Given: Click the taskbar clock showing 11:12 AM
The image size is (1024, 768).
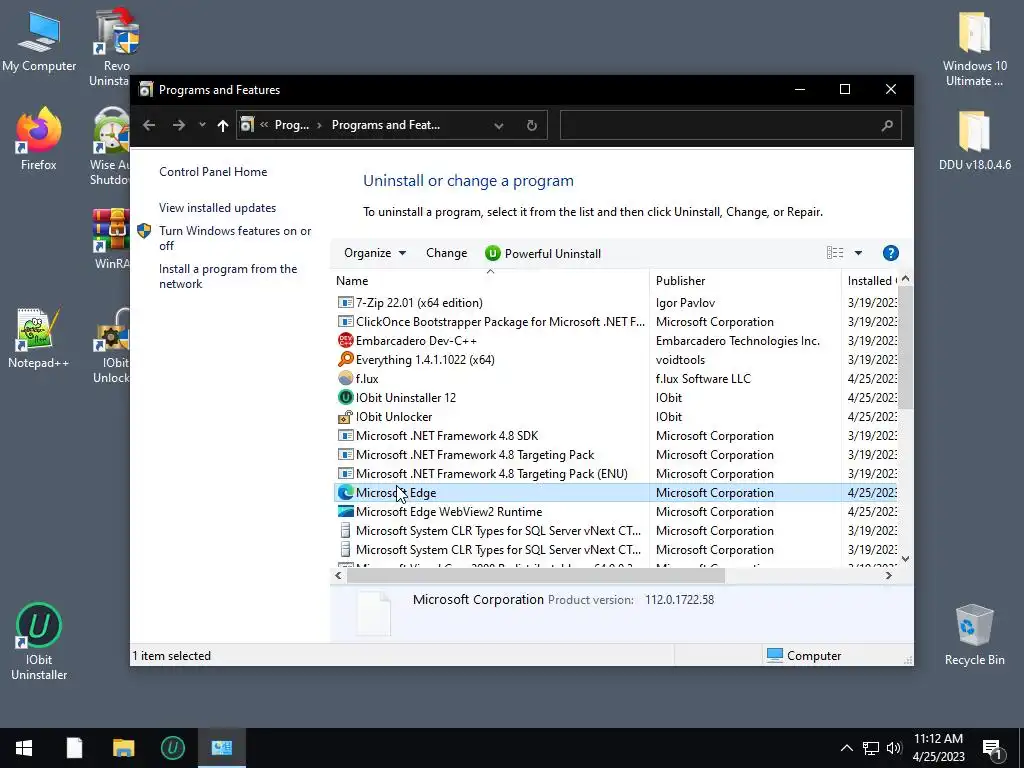Looking at the screenshot, I should [938, 748].
